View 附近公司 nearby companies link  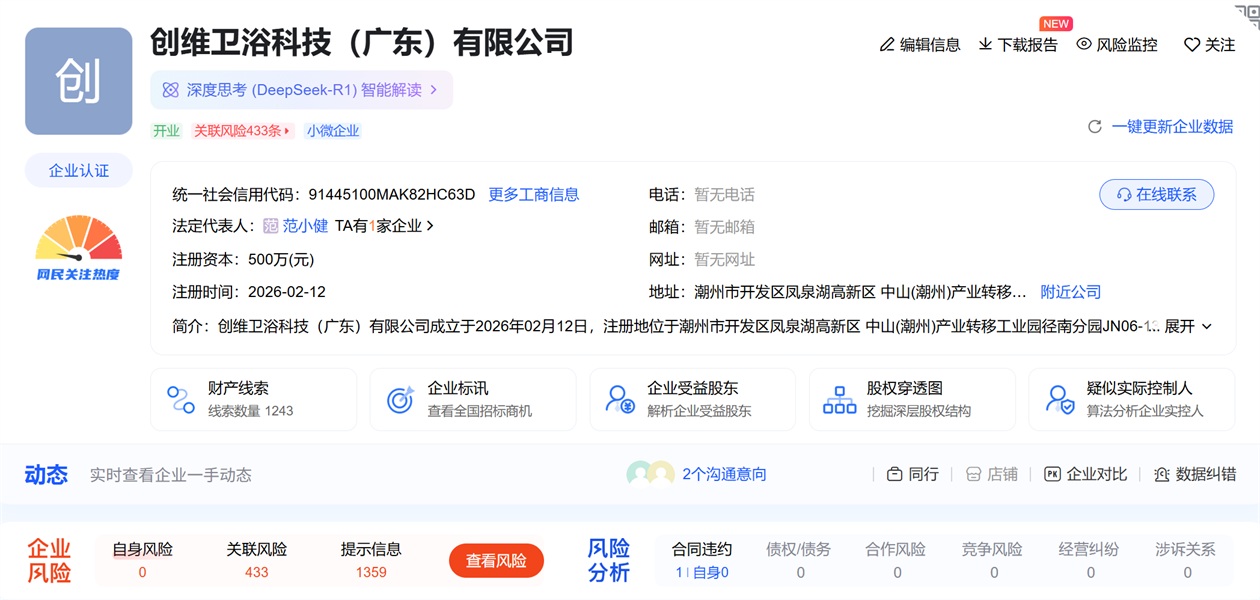1070,292
